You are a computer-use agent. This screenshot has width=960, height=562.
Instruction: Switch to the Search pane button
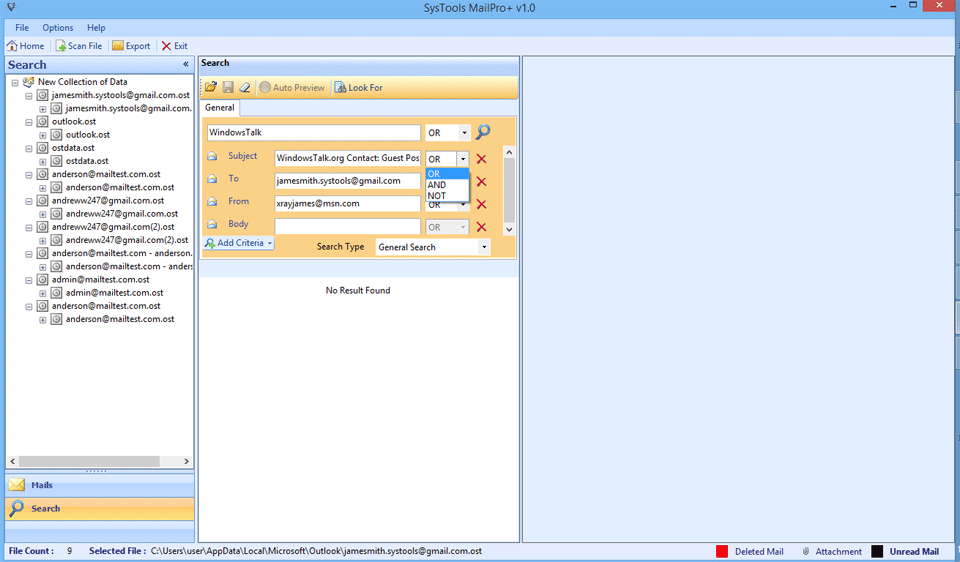coord(100,508)
